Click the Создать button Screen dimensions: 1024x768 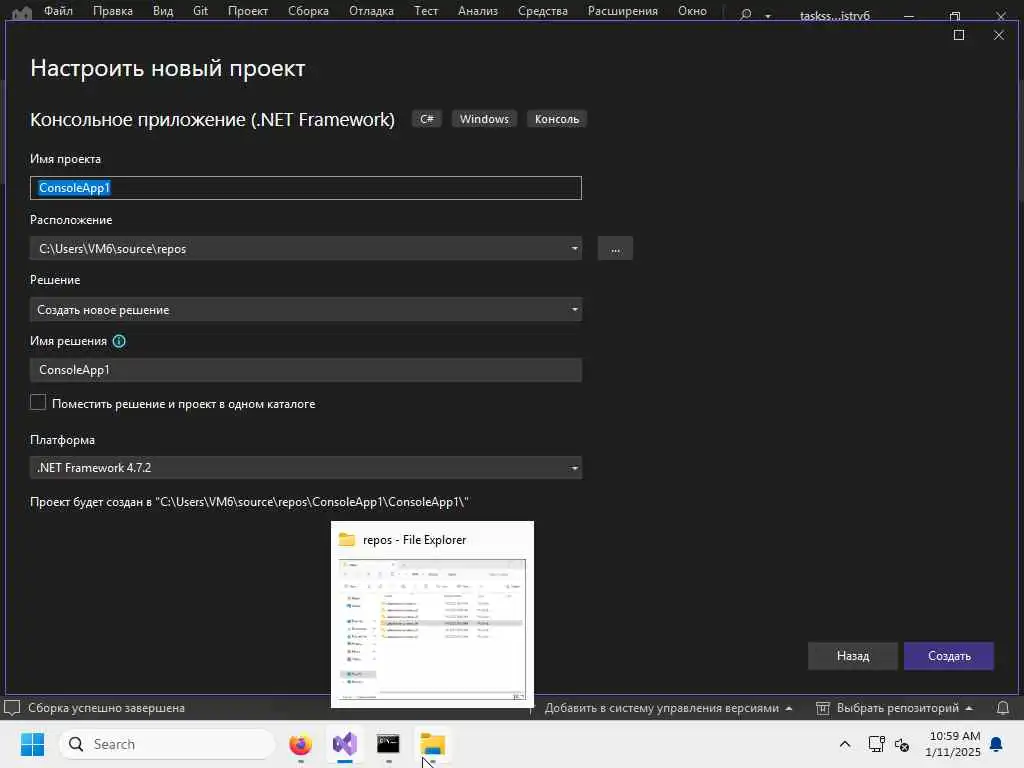point(949,656)
